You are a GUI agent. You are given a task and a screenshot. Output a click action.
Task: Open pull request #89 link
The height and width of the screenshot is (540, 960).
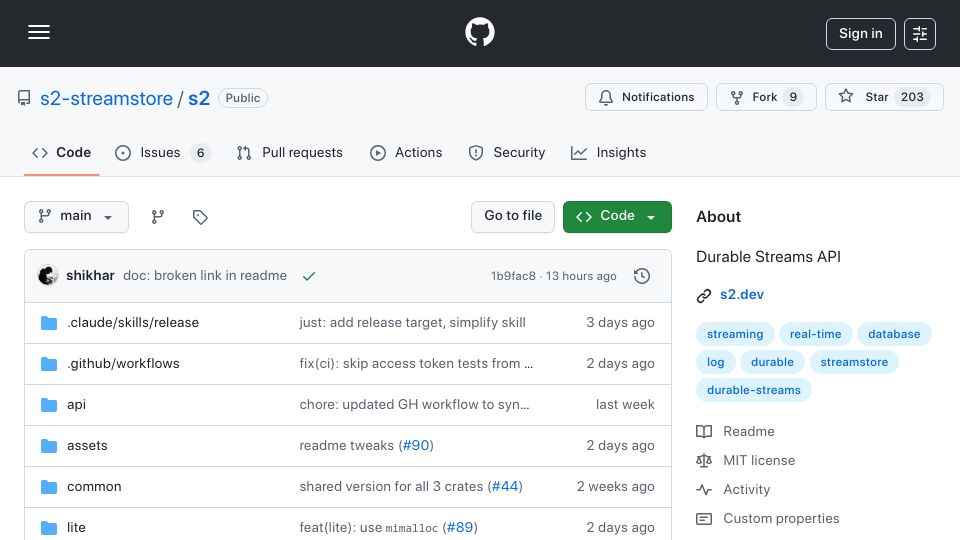pos(460,528)
